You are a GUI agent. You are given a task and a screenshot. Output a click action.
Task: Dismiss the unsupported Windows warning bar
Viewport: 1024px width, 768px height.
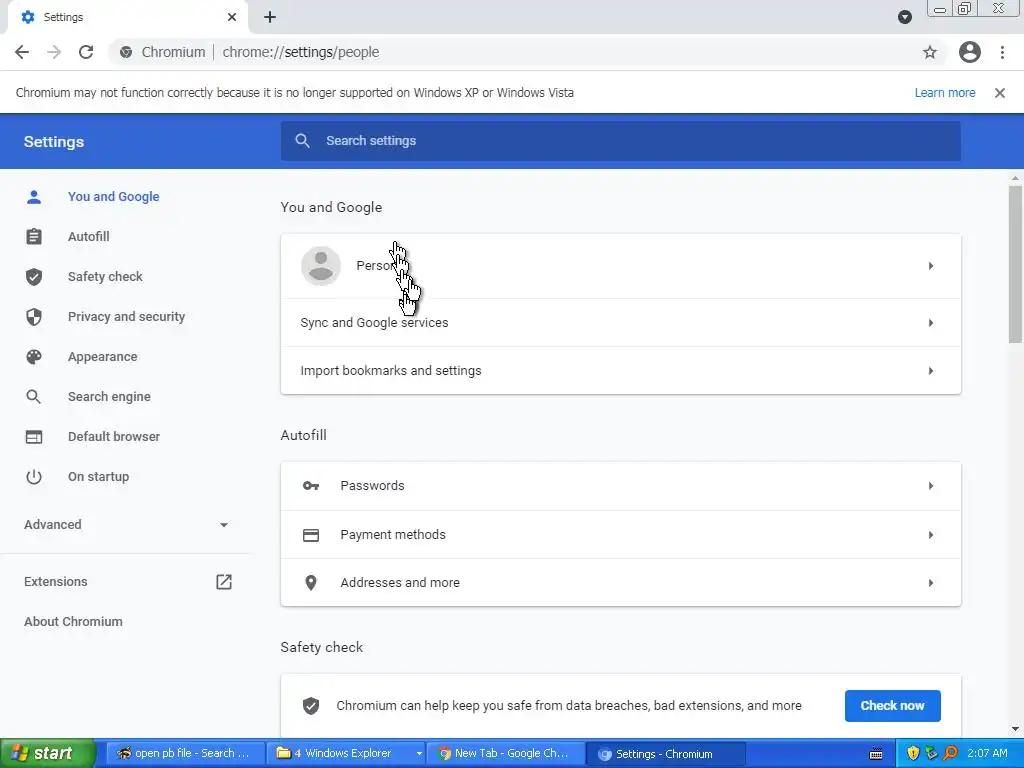1000,93
